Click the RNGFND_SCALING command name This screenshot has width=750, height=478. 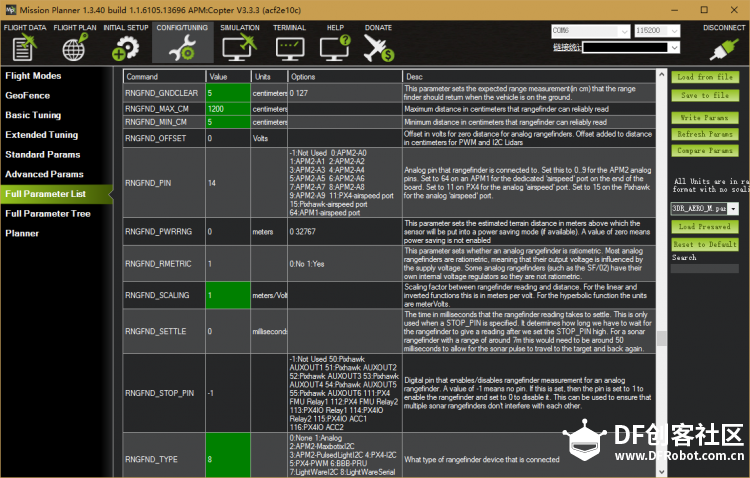tap(157, 295)
